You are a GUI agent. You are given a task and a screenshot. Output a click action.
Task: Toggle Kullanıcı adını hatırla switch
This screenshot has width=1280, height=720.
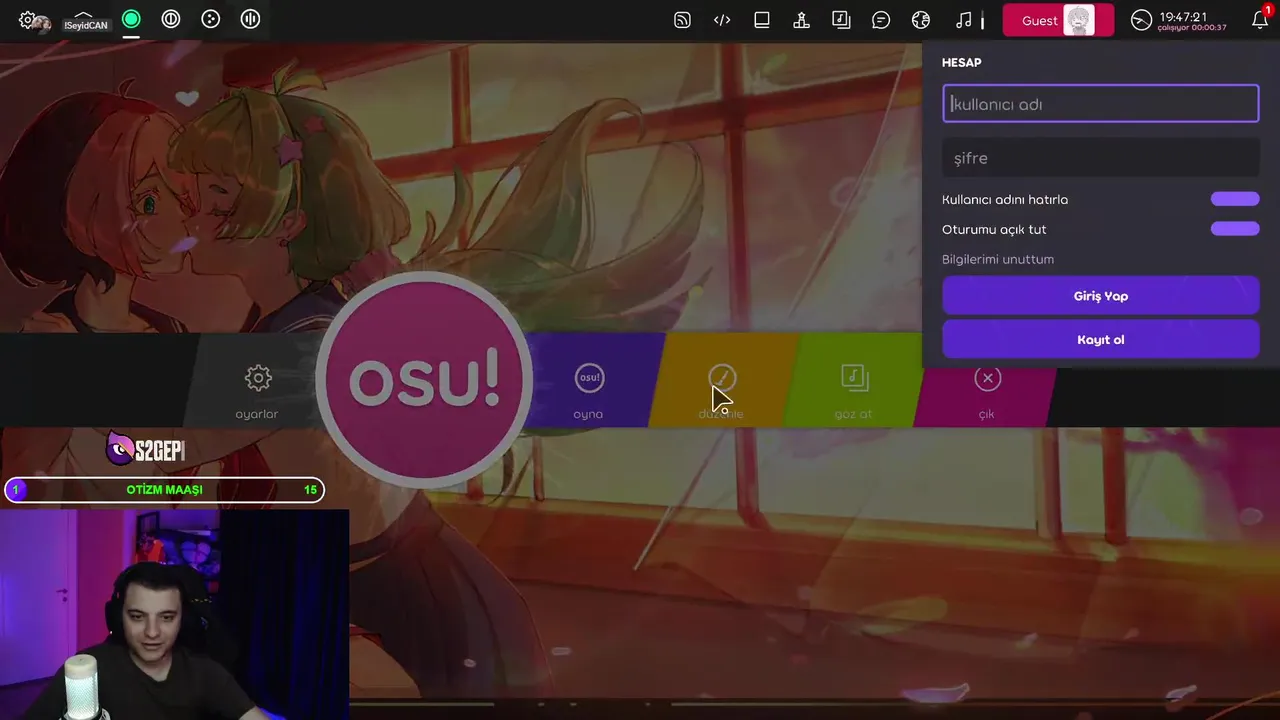[1235, 199]
